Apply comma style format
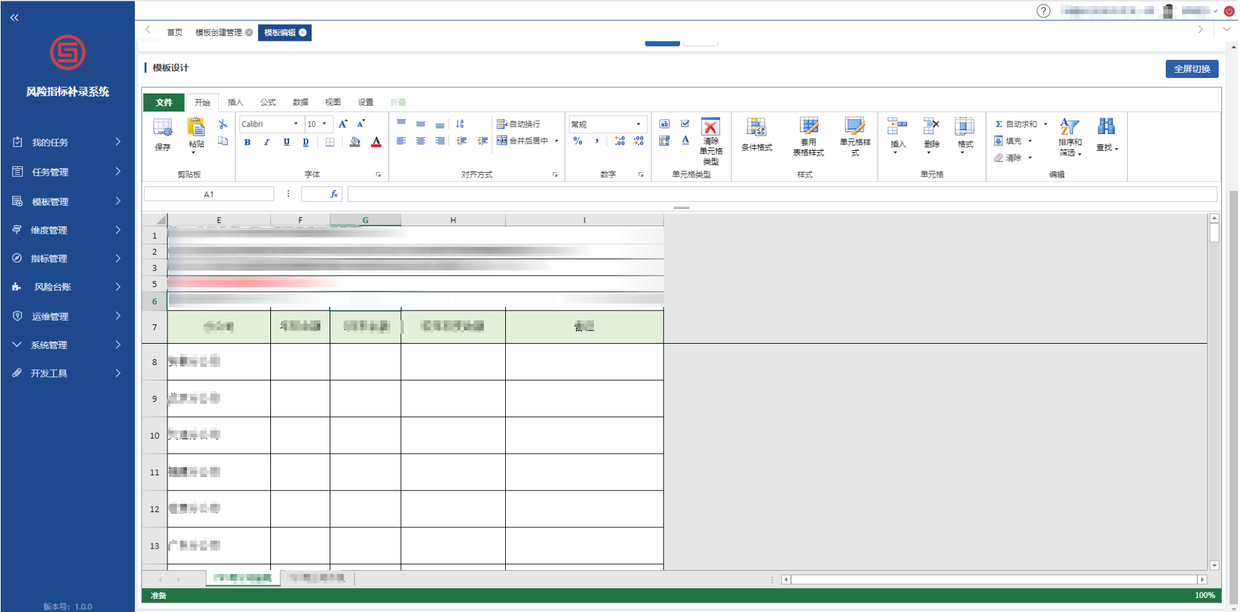1240x612 pixels. pyautogui.click(x=598, y=141)
